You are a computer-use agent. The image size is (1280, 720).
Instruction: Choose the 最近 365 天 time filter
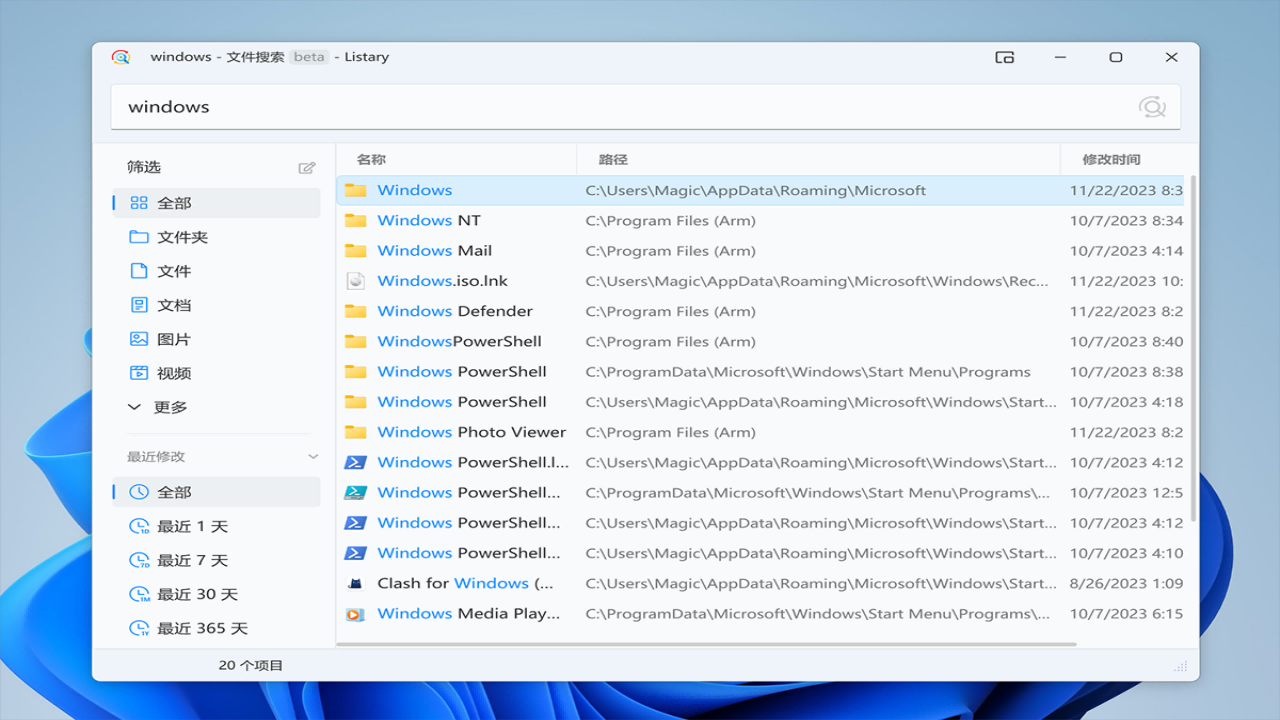click(201, 628)
